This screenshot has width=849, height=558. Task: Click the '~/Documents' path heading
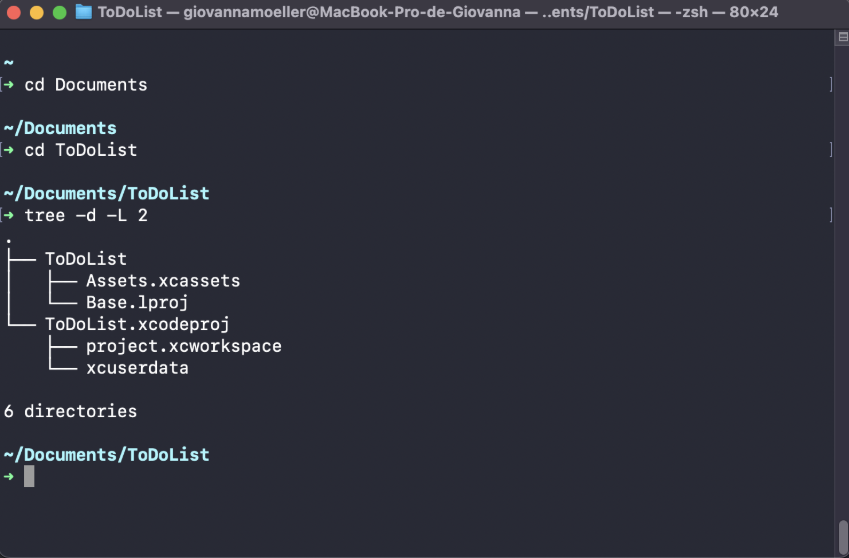click(x=60, y=128)
